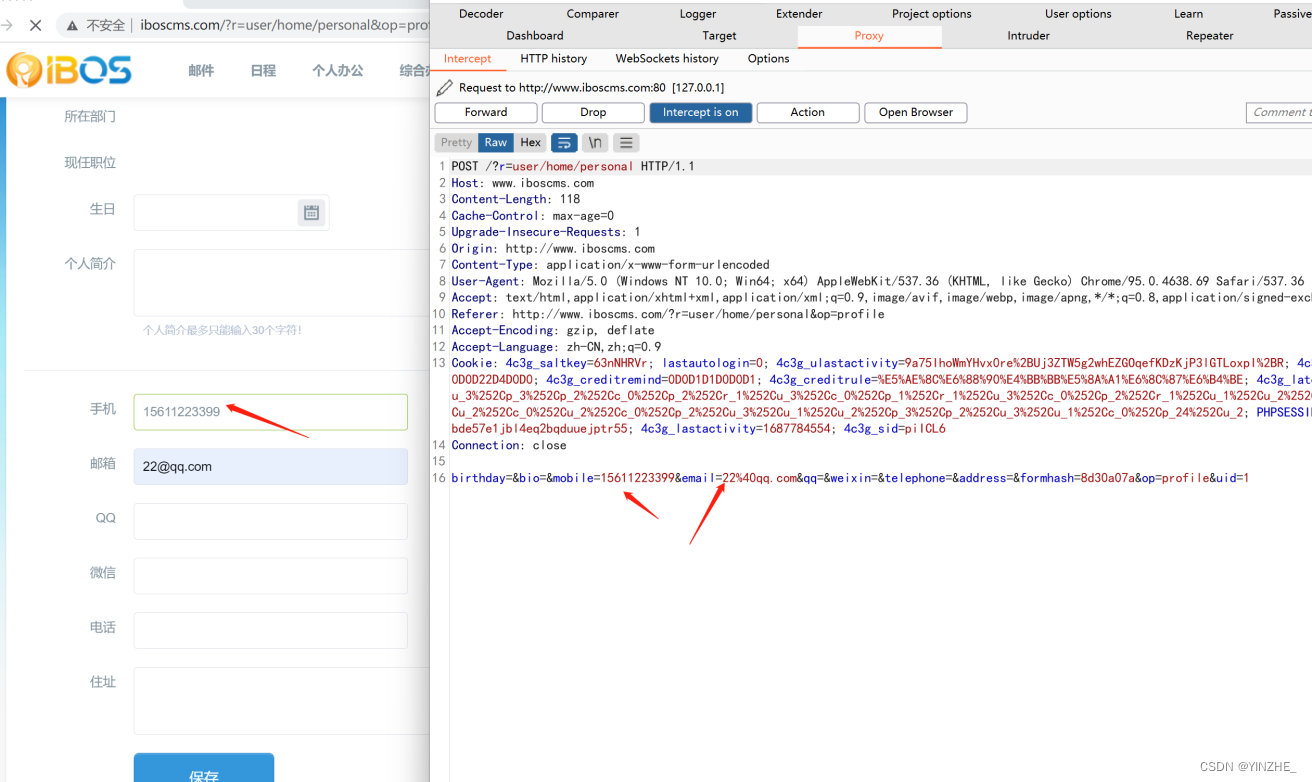Open the birthday calendar picker icon
Viewport: 1312px width, 782px height.
[x=311, y=212]
